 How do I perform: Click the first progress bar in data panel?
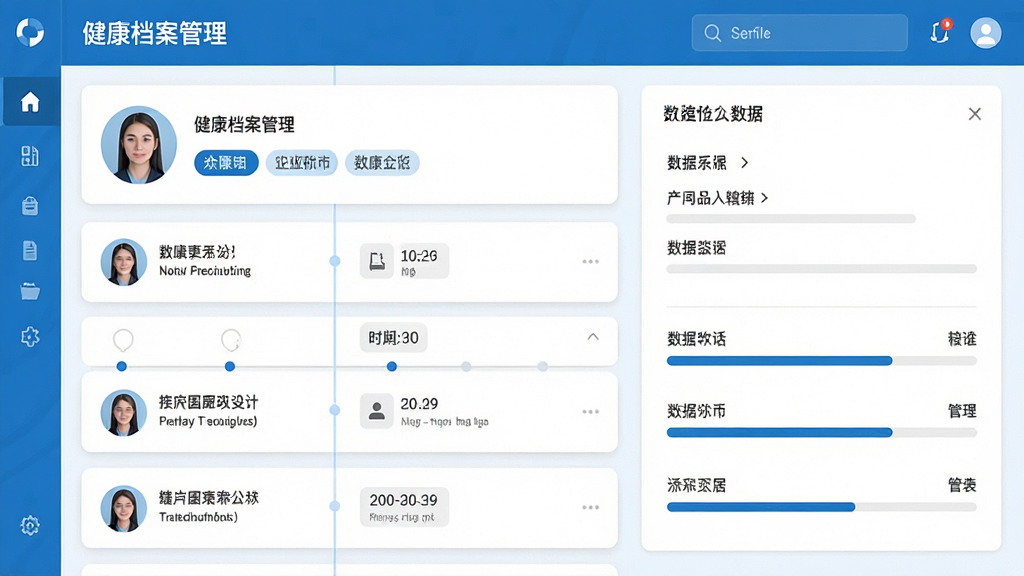(822, 360)
